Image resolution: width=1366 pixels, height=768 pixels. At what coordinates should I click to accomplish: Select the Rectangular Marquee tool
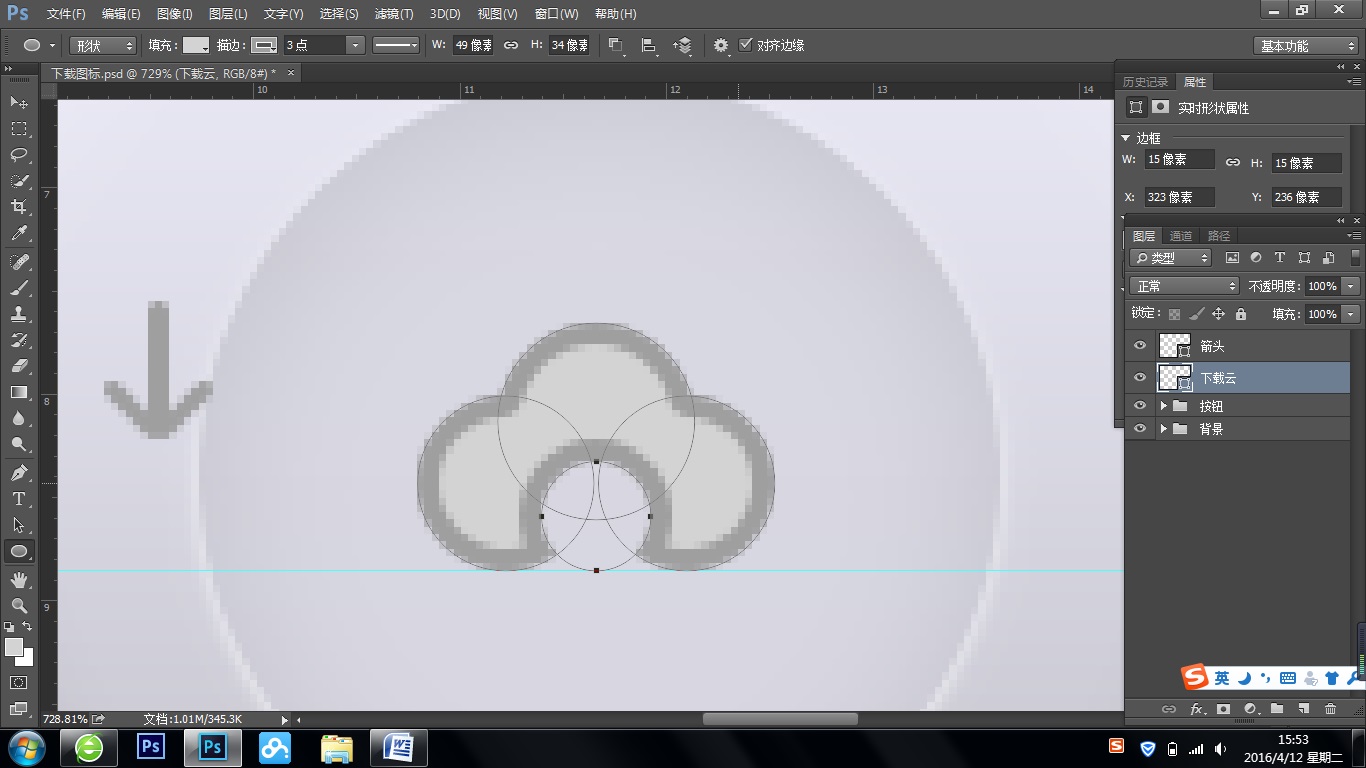coord(19,129)
